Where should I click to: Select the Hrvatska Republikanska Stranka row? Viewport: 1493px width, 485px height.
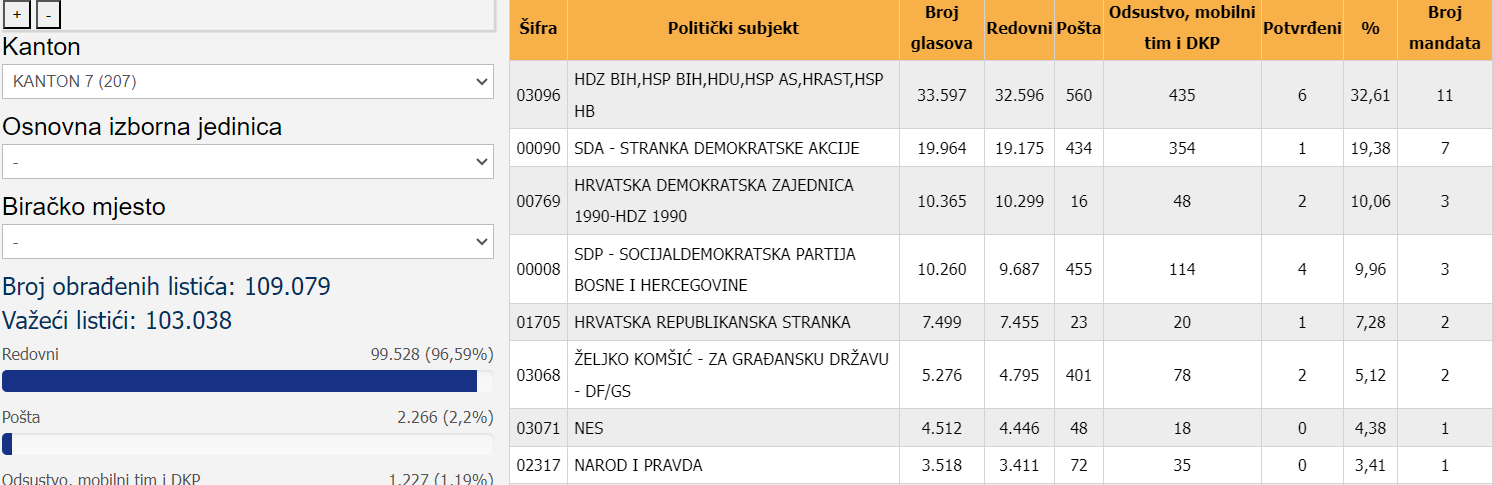pyautogui.click(x=1001, y=322)
